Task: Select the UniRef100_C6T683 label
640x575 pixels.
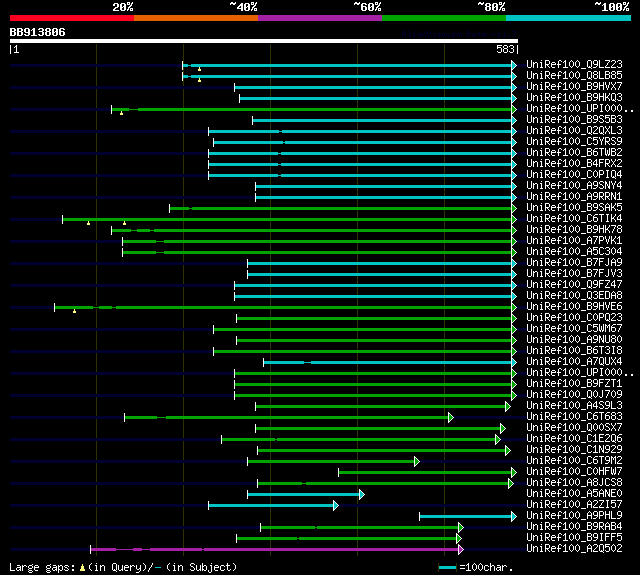Action: tap(574, 417)
